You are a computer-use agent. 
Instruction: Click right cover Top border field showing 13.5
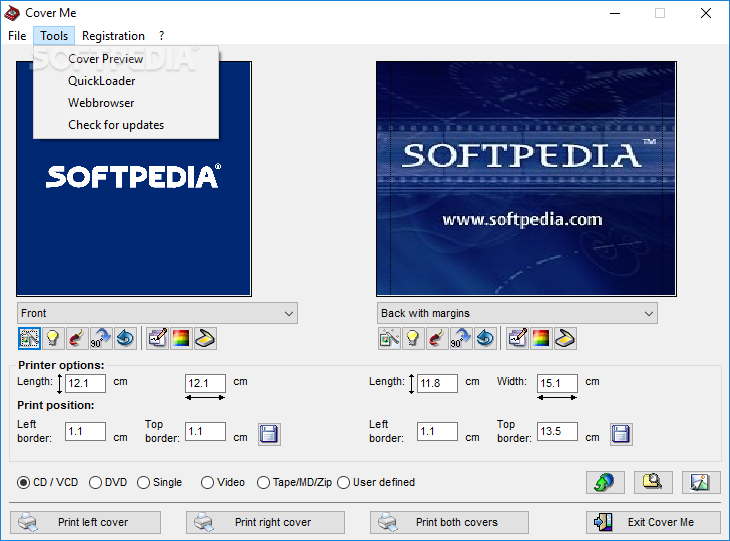(x=557, y=432)
